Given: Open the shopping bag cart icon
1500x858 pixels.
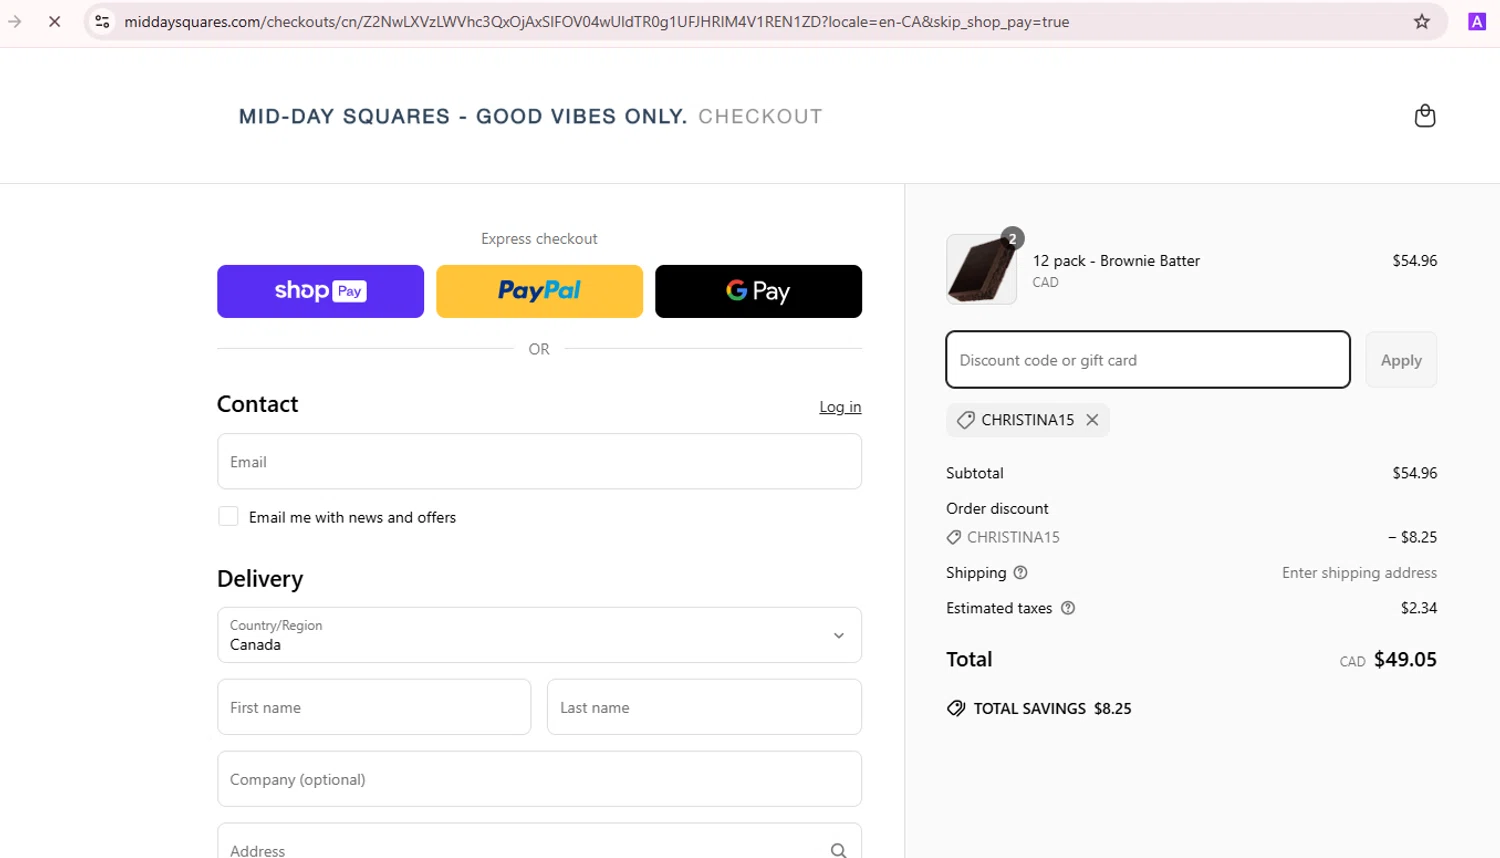Looking at the screenshot, I should pos(1425,116).
